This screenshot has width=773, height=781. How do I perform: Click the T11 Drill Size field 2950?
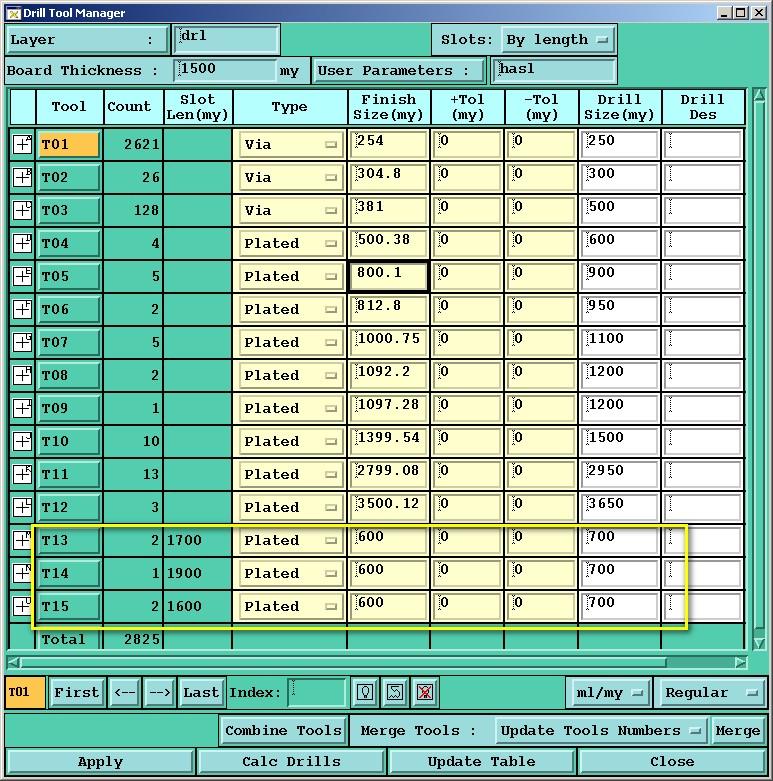[x=620, y=474]
